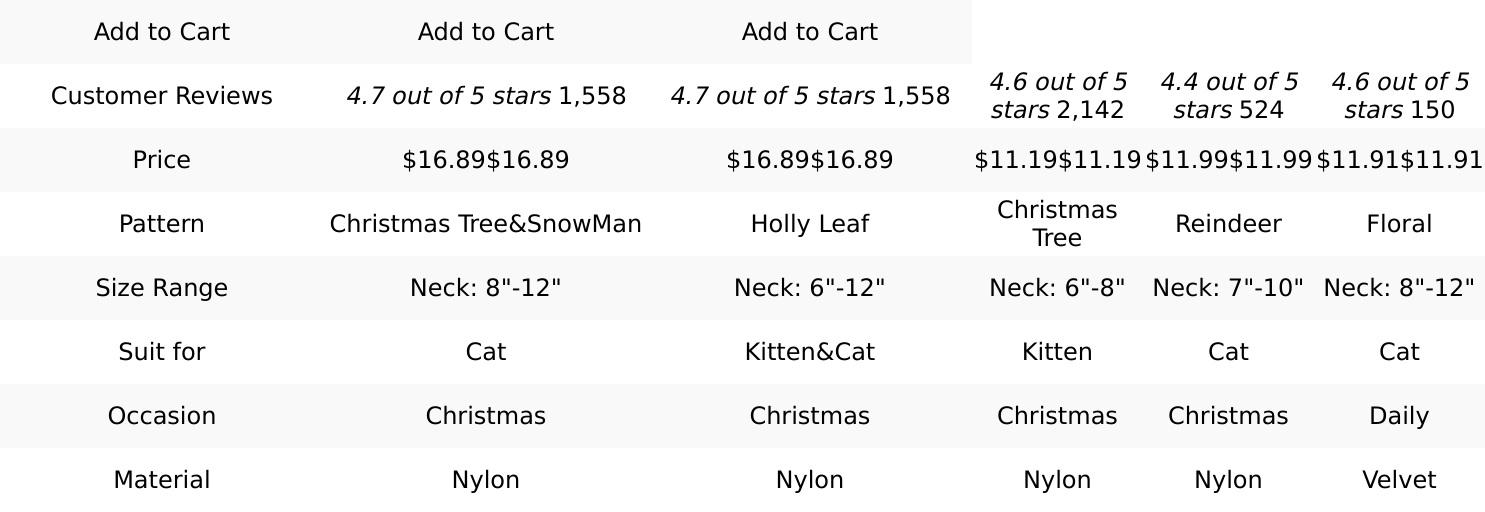Click the Kitten&Cat suit-for value
Image resolution: width=1485 pixels, height=512 pixels.
point(809,352)
